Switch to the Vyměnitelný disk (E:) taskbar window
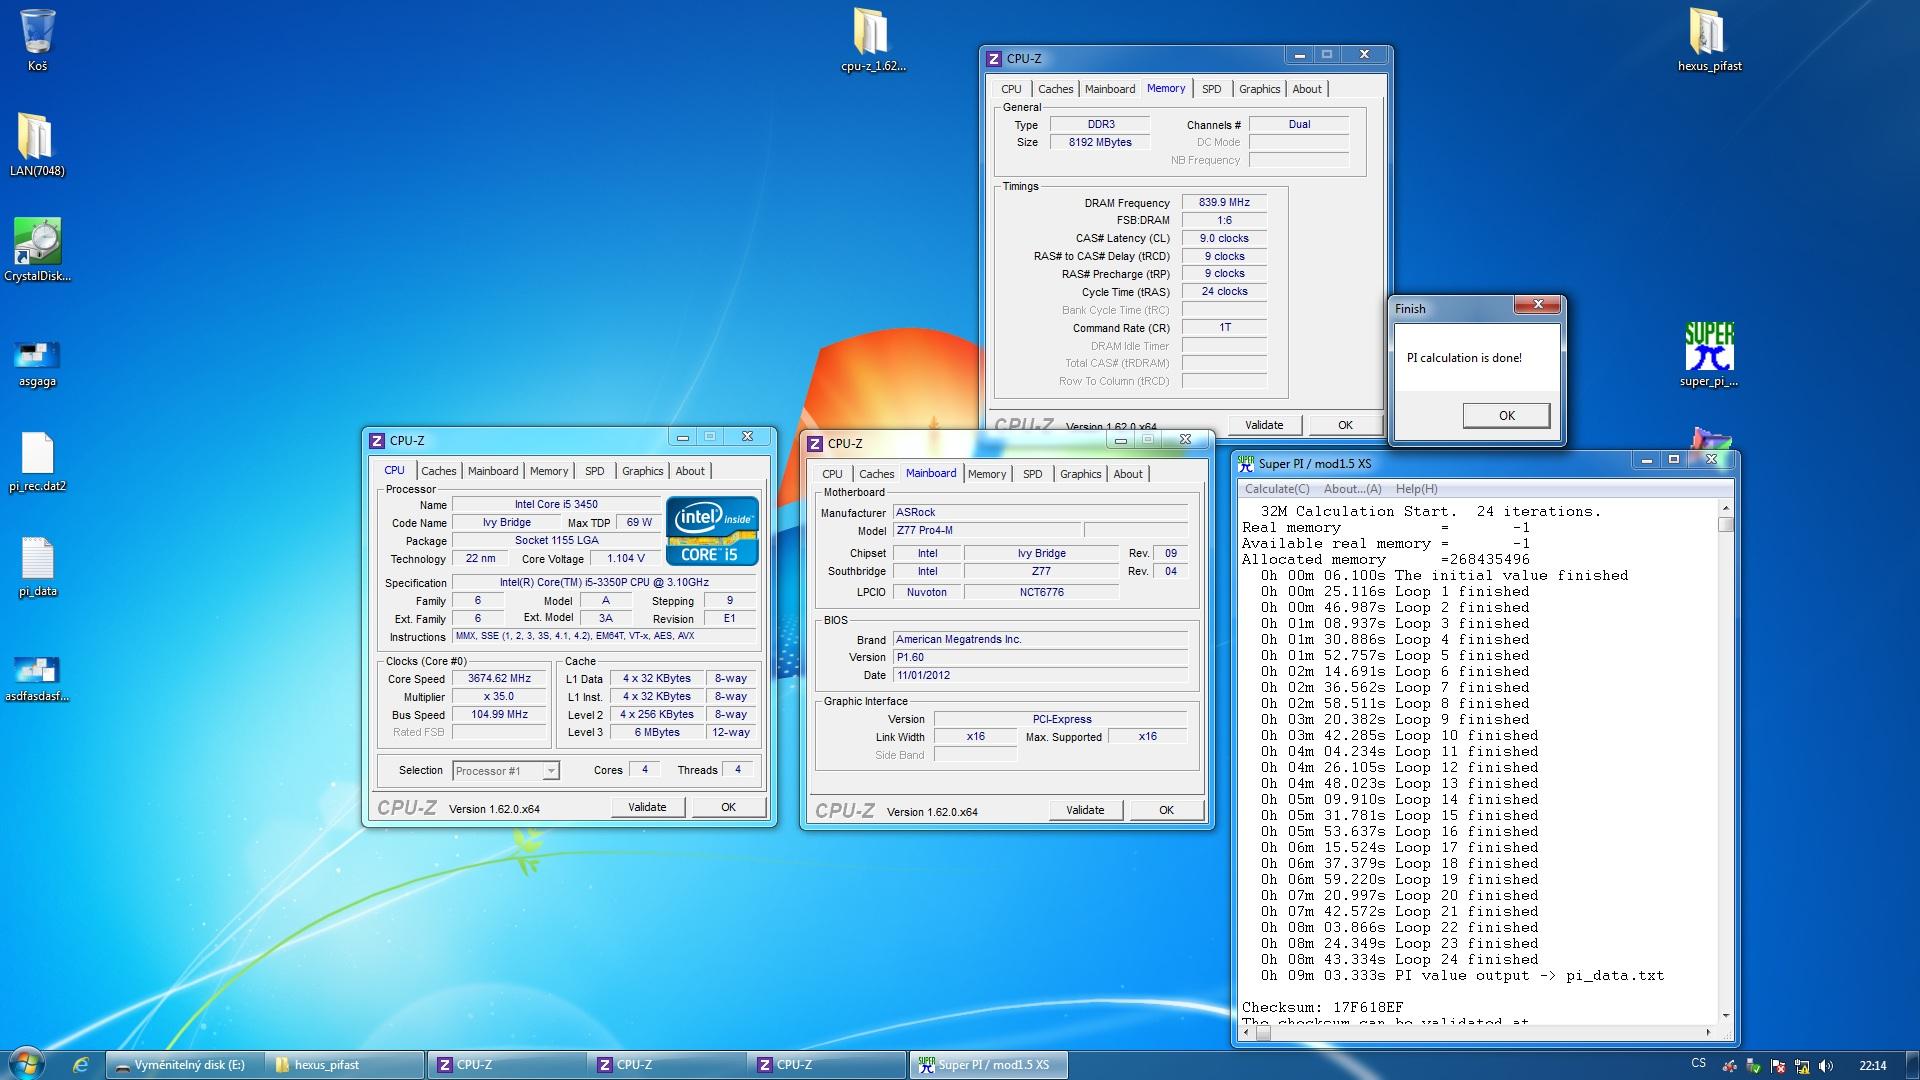 point(185,1065)
